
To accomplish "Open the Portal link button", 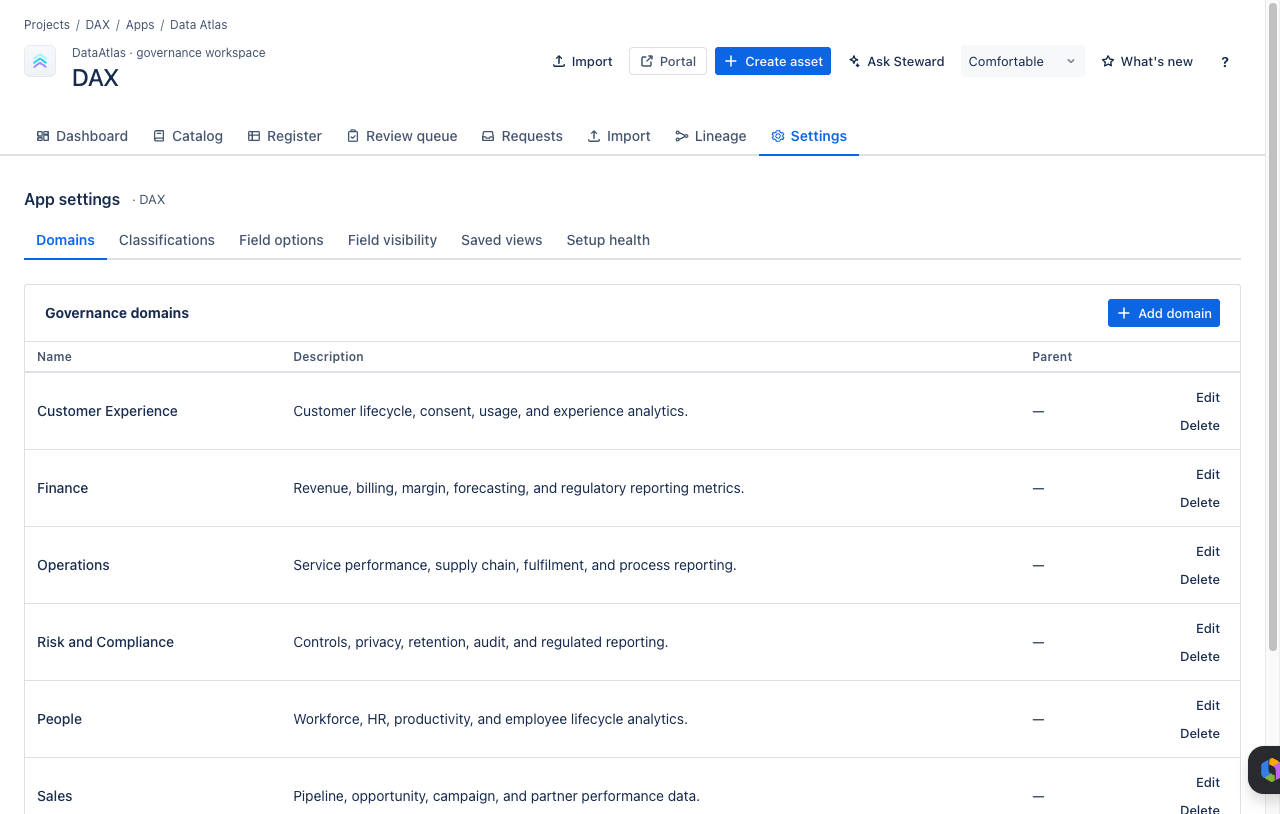I will tap(668, 61).
